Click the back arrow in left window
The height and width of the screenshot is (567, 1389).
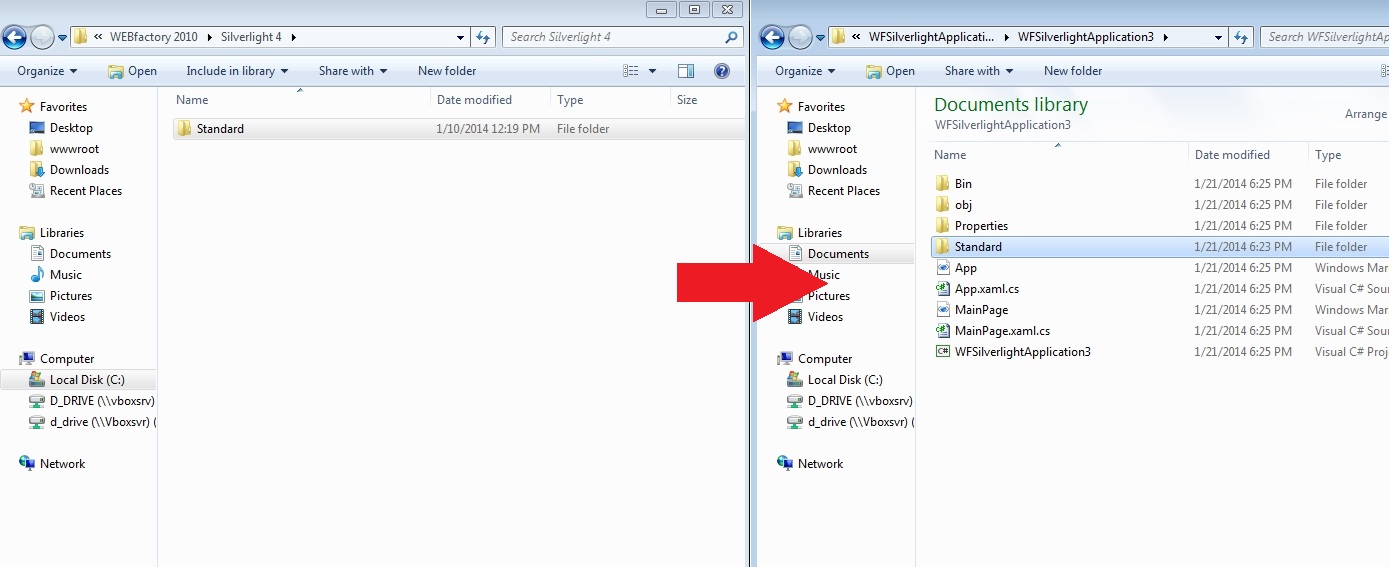pos(15,38)
